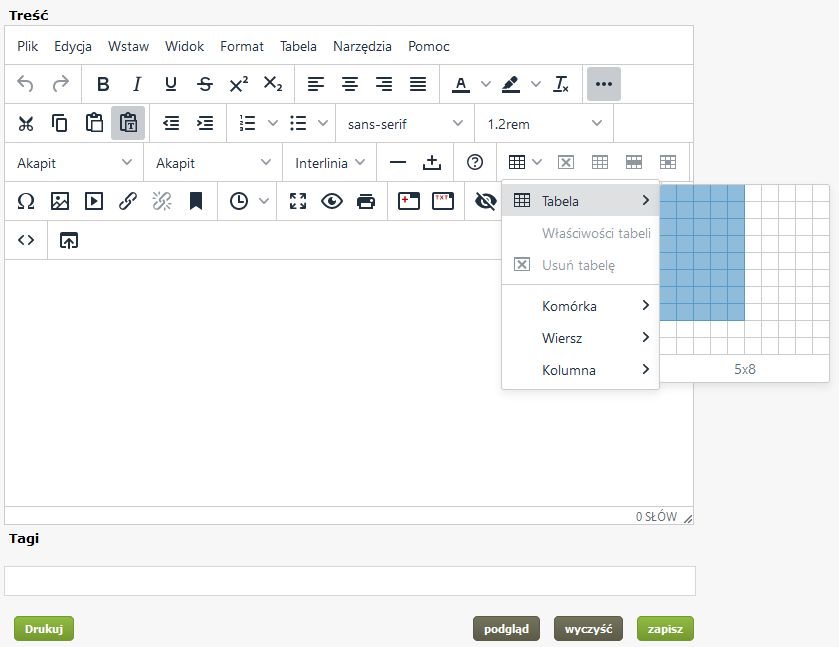
Task: Expand the Interlinia line height dropdown
Action: tap(330, 162)
